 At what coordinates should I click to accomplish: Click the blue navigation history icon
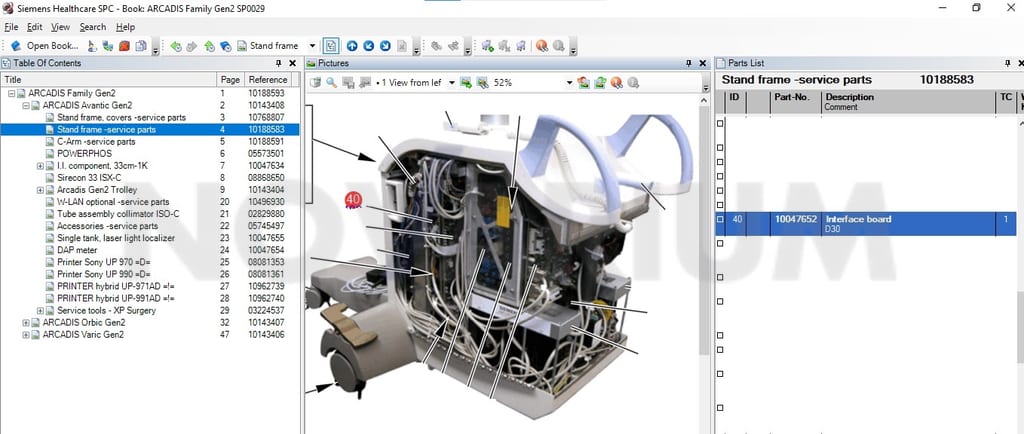click(x=225, y=46)
